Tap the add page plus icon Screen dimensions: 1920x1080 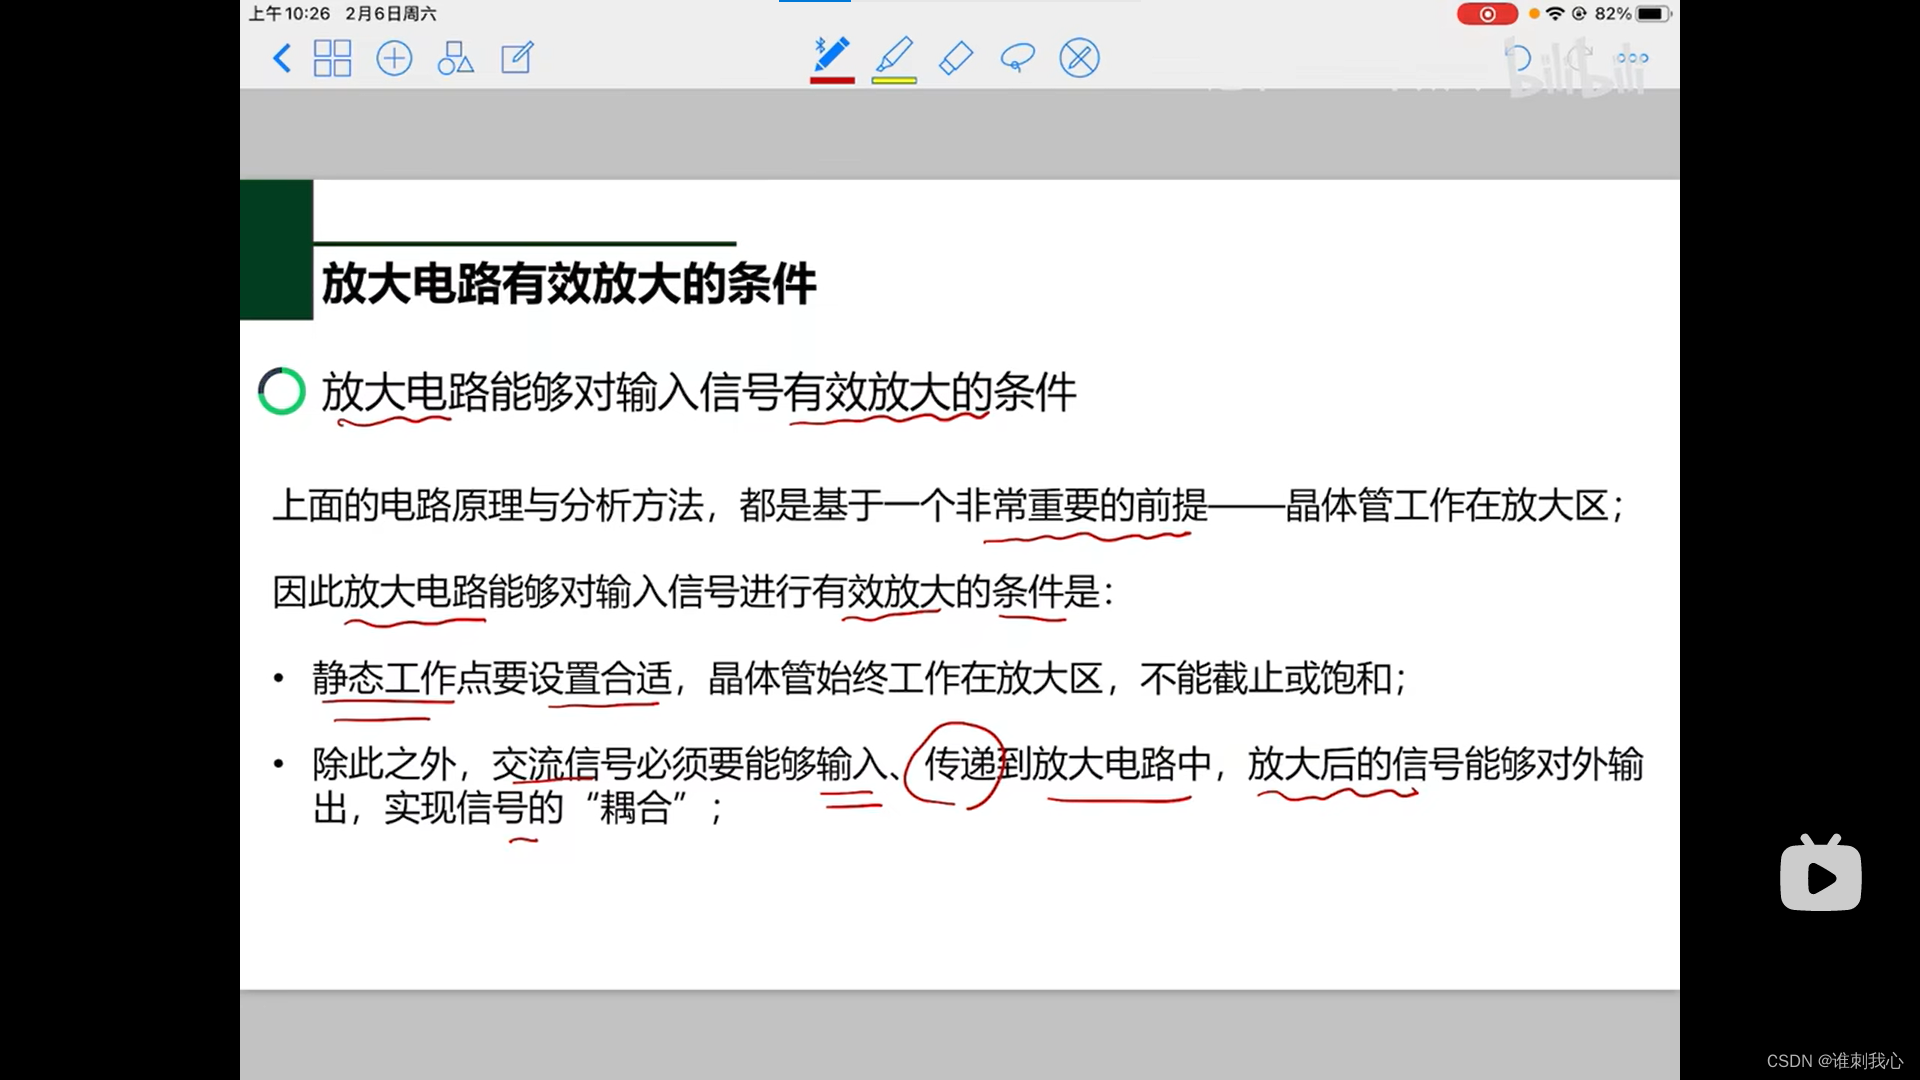[394, 58]
